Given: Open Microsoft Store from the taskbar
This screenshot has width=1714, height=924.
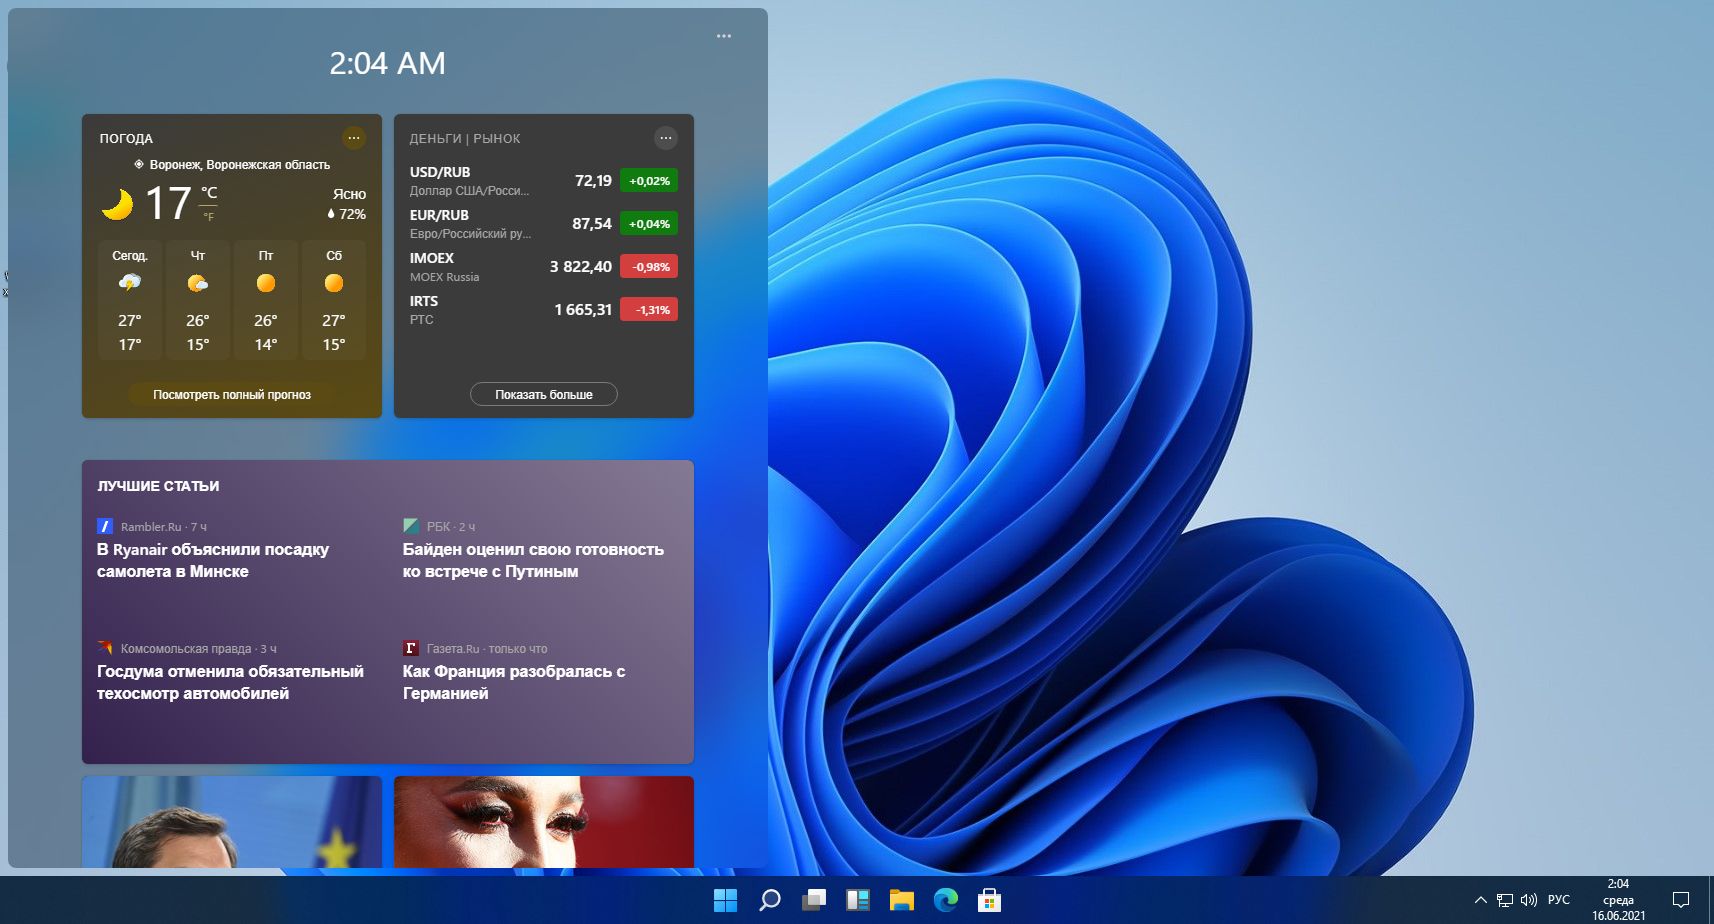Looking at the screenshot, I should 990,900.
